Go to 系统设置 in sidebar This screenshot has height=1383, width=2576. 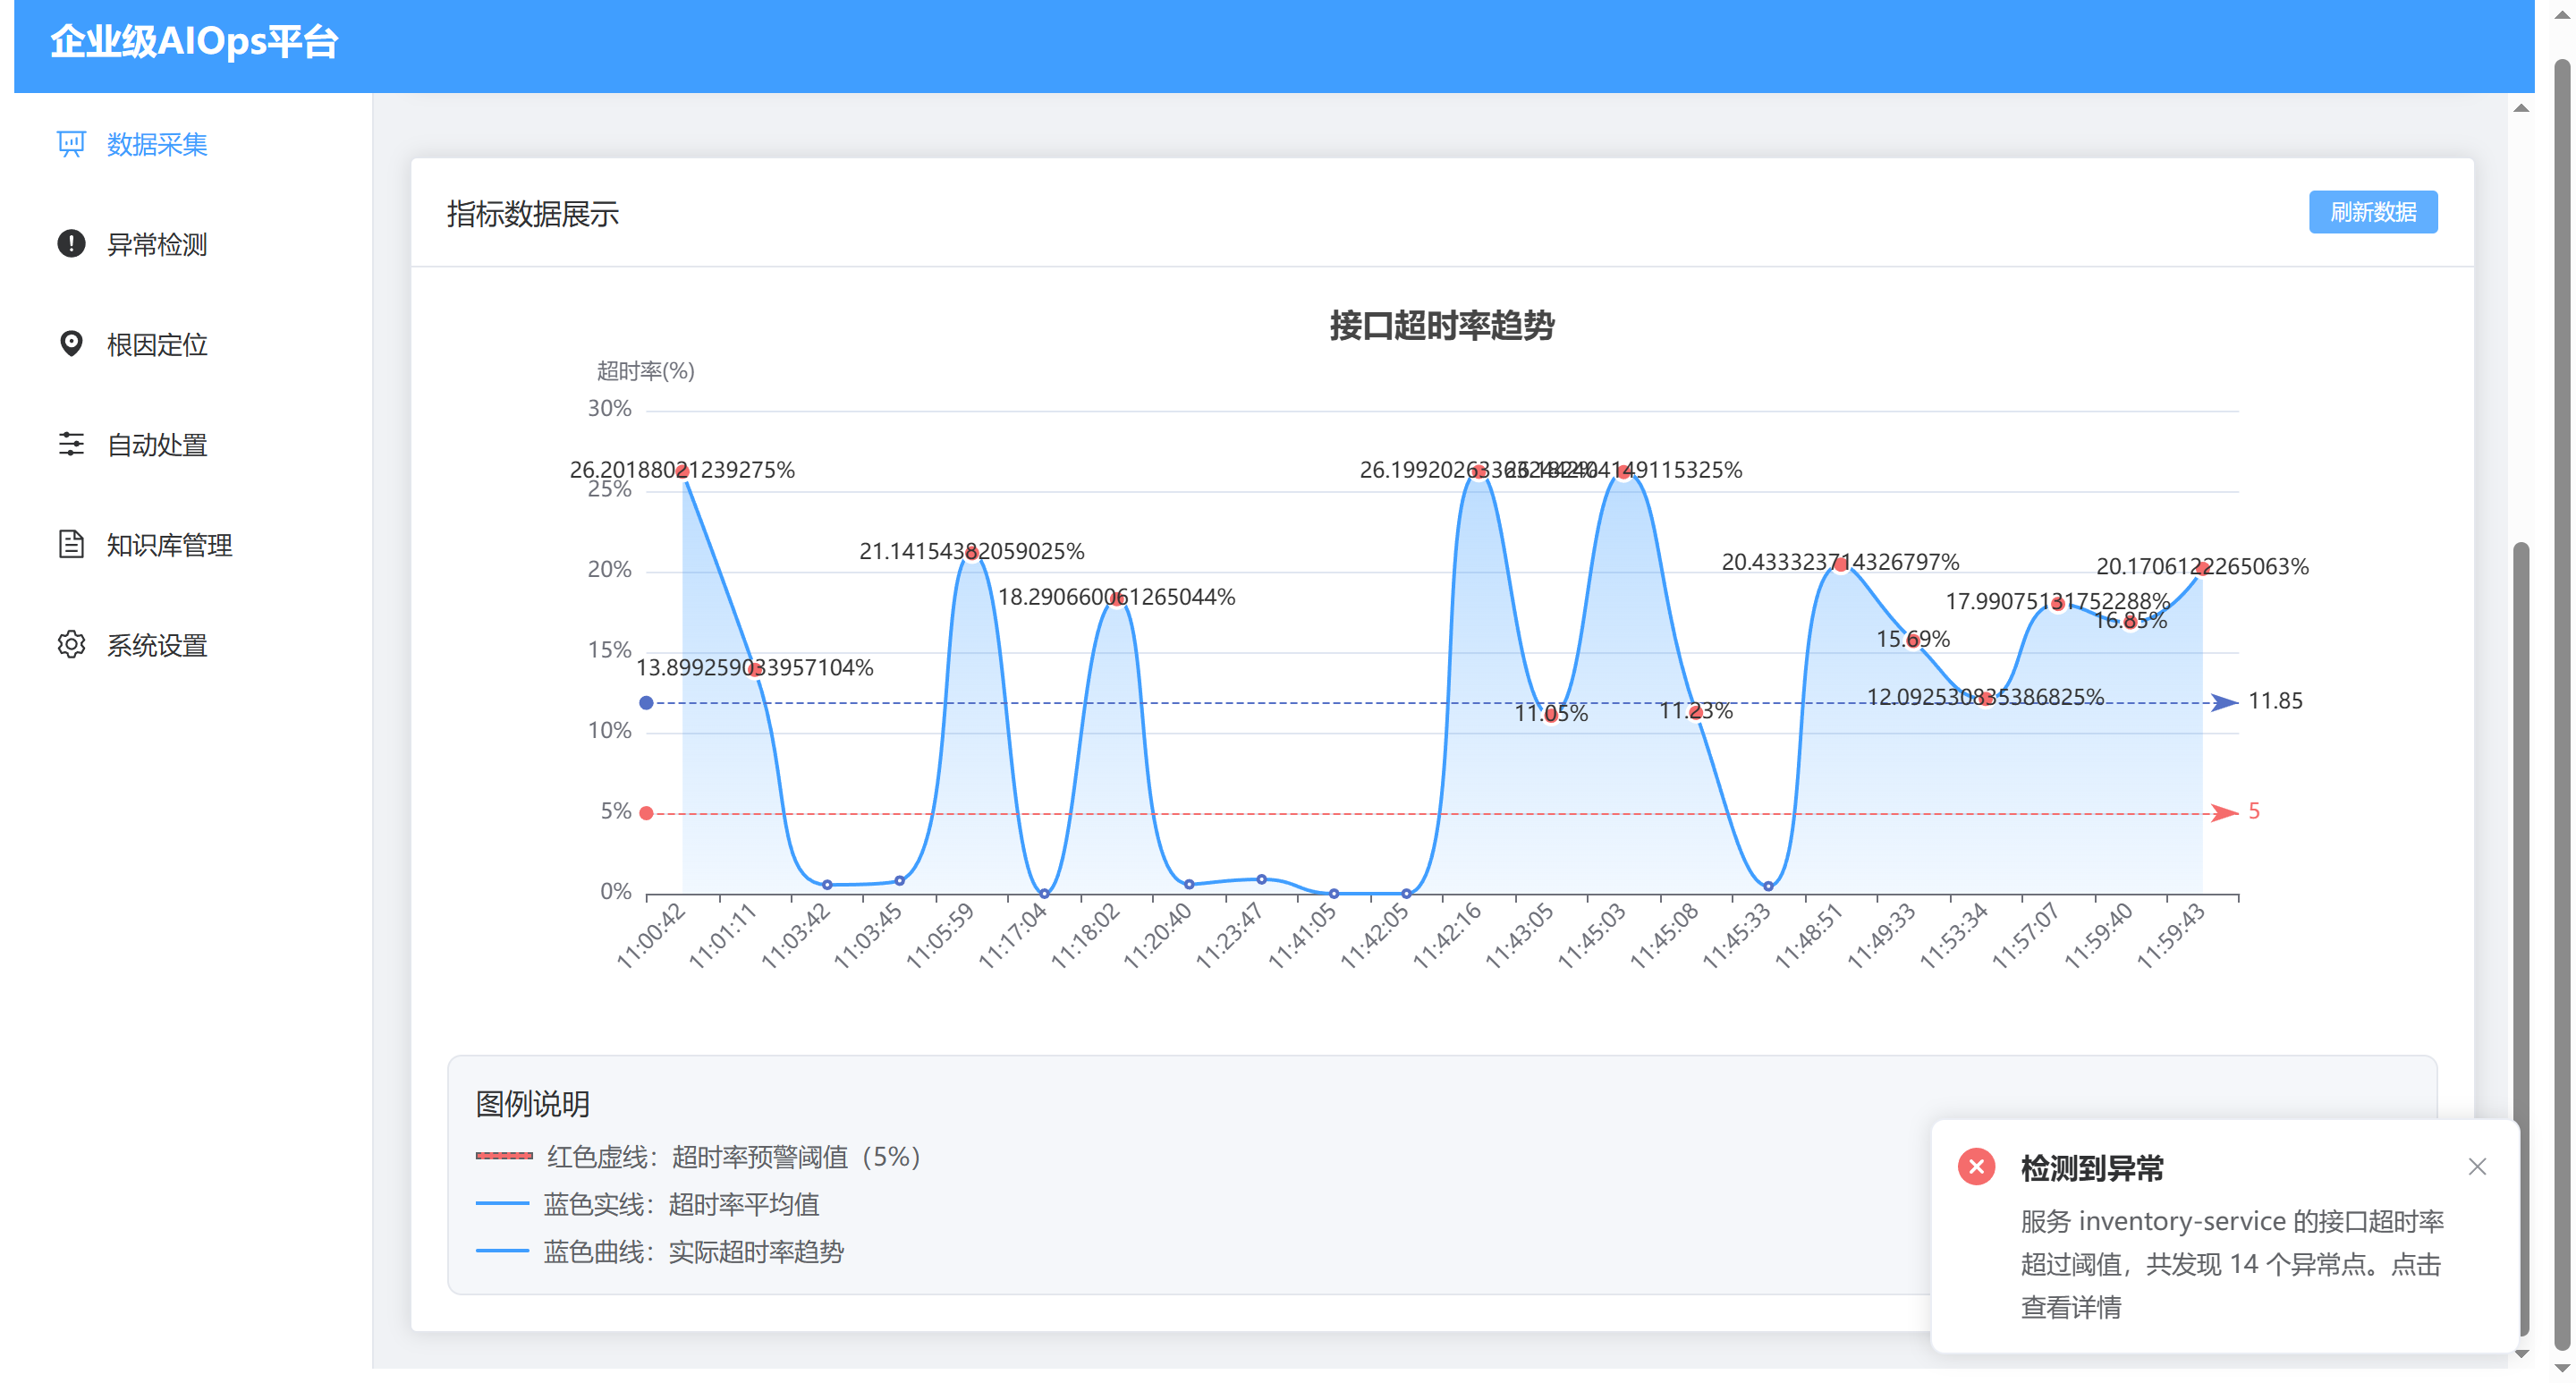click(x=157, y=644)
